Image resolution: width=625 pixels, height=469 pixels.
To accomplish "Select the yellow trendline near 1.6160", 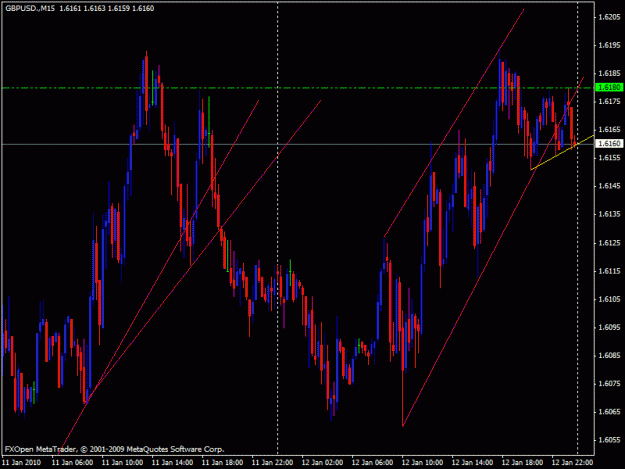I will (x=562, y=153).
